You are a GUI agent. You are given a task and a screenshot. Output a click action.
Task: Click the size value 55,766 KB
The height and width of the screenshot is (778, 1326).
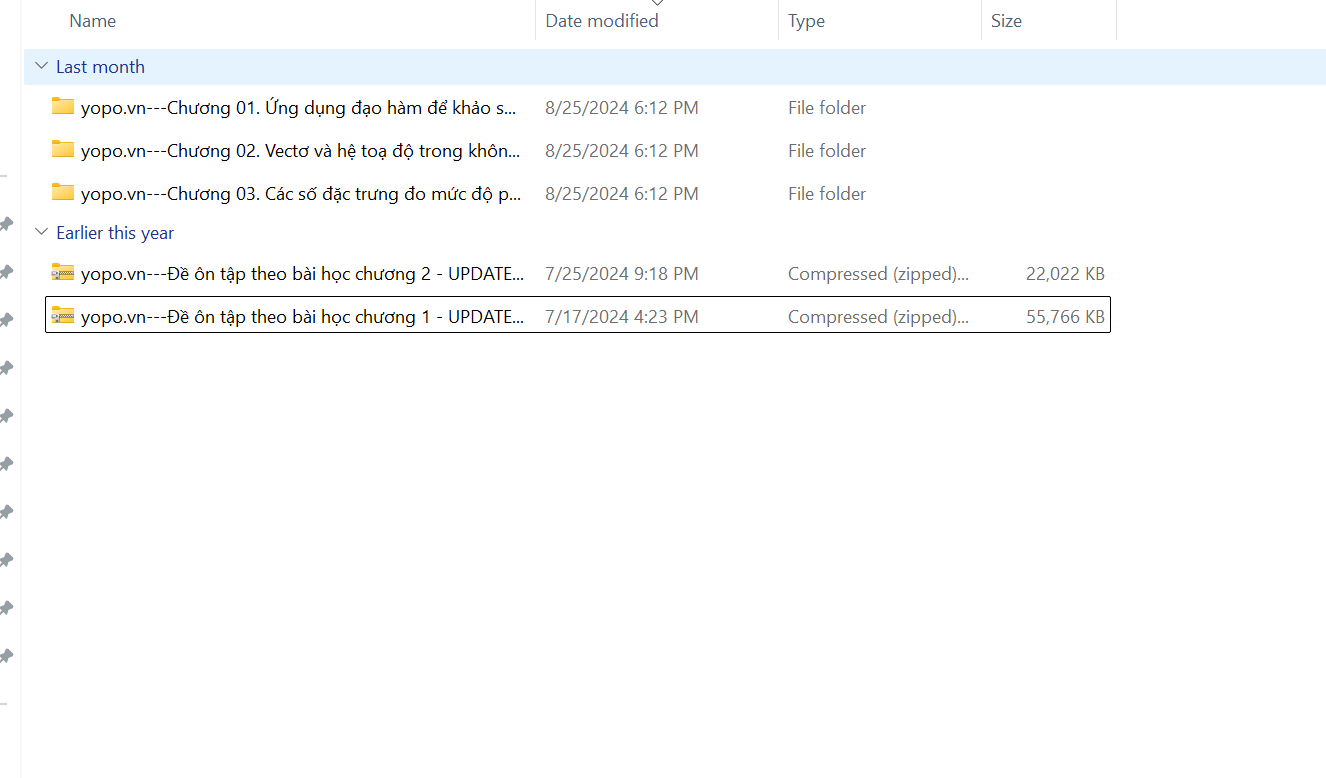[x=1065, y=317]
